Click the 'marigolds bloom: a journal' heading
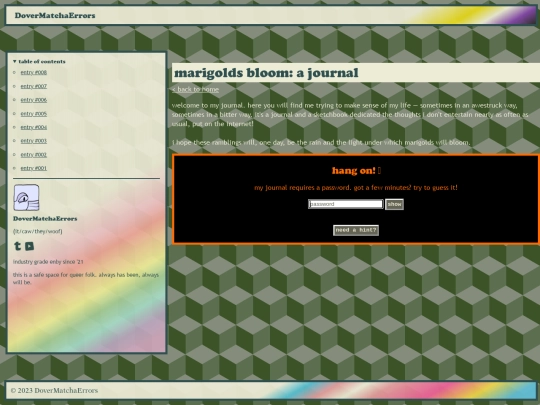The width and height of the screenshot is (540, 405). pos(266,73)
